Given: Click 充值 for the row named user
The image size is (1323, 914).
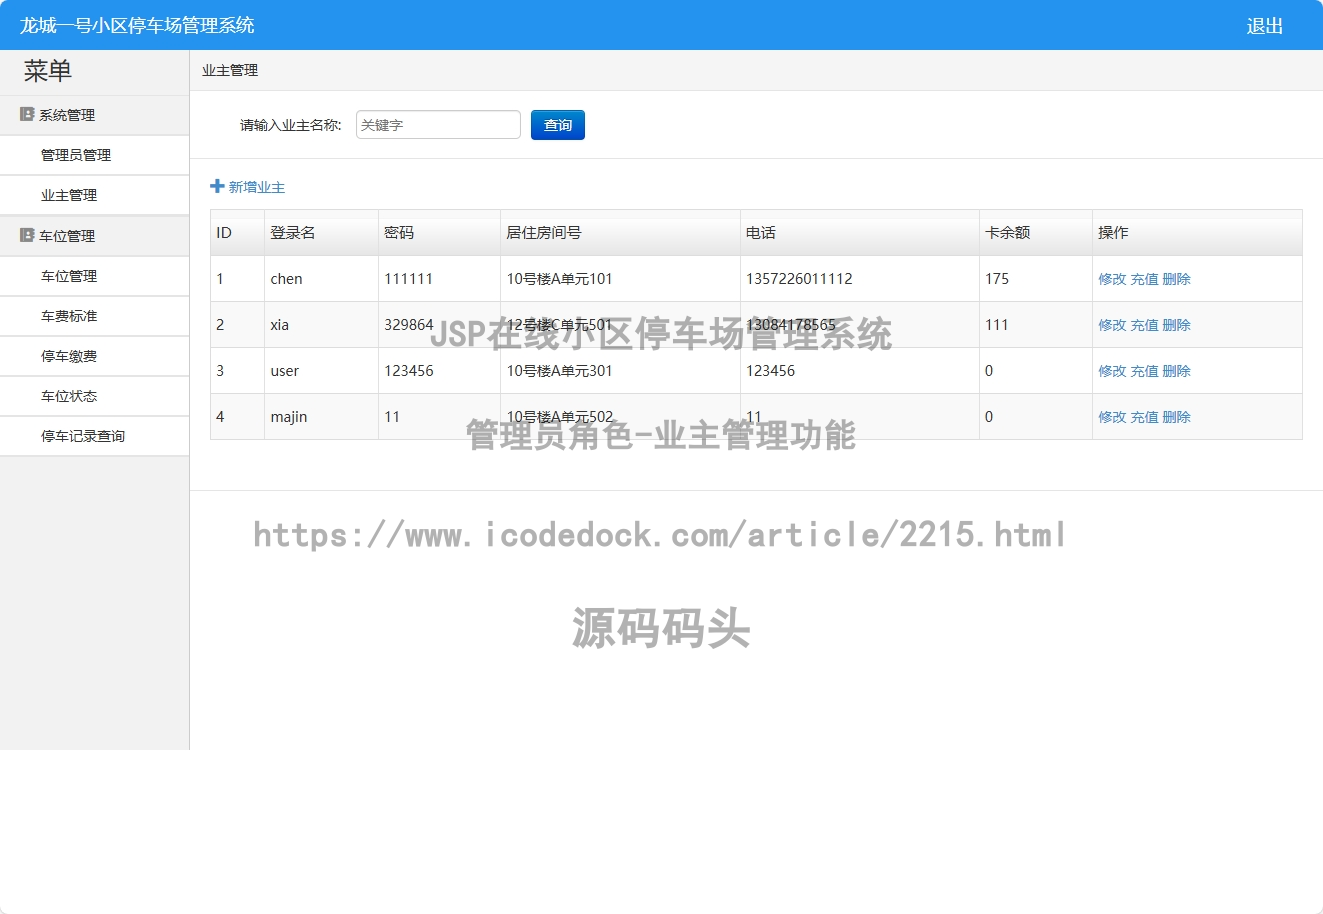Looking at the screenshot, I should (1144, 371).
